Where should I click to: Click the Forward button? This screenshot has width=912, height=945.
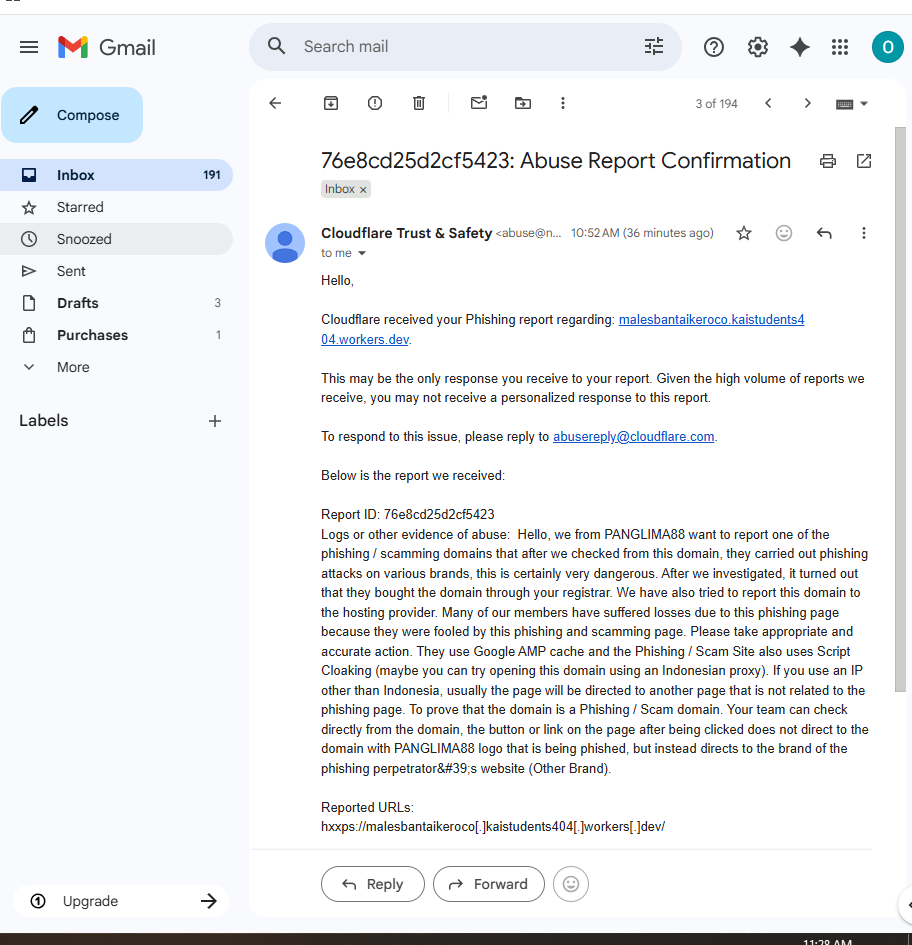(x=489, y=884)
